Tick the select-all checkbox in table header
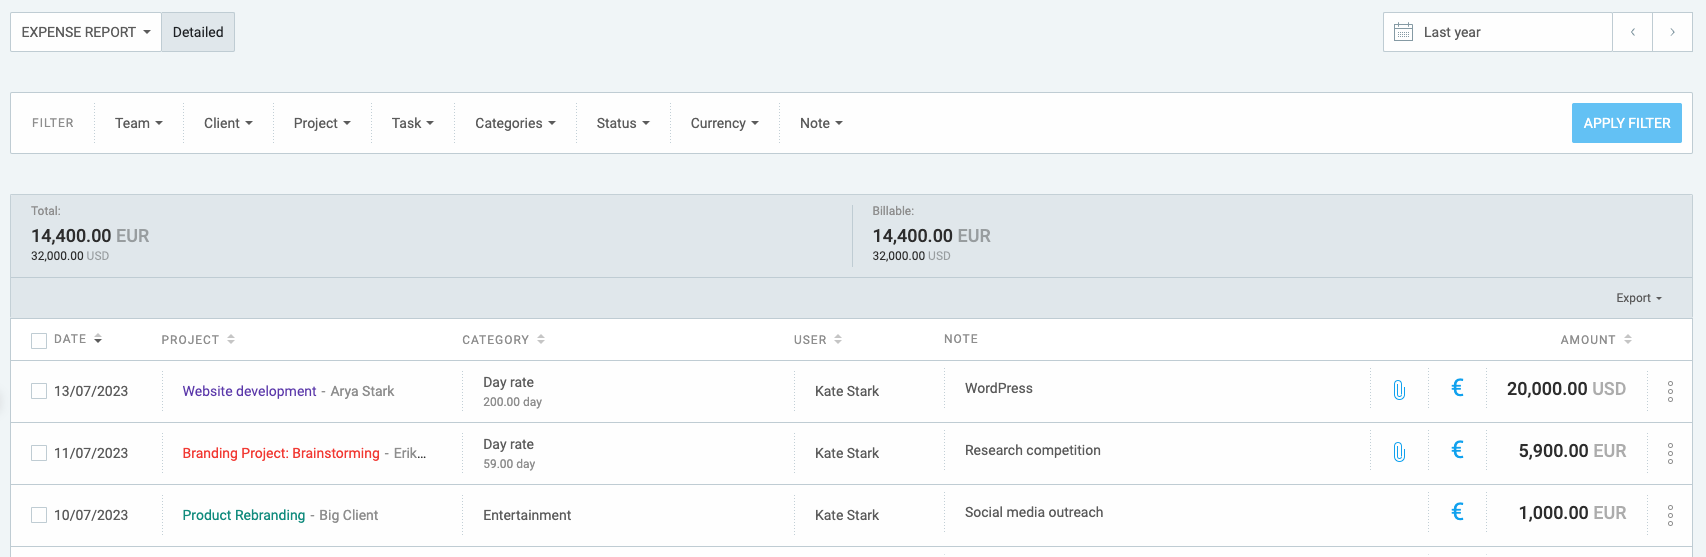The height and width of the screenshot is (557, 1706). [39, 341]
